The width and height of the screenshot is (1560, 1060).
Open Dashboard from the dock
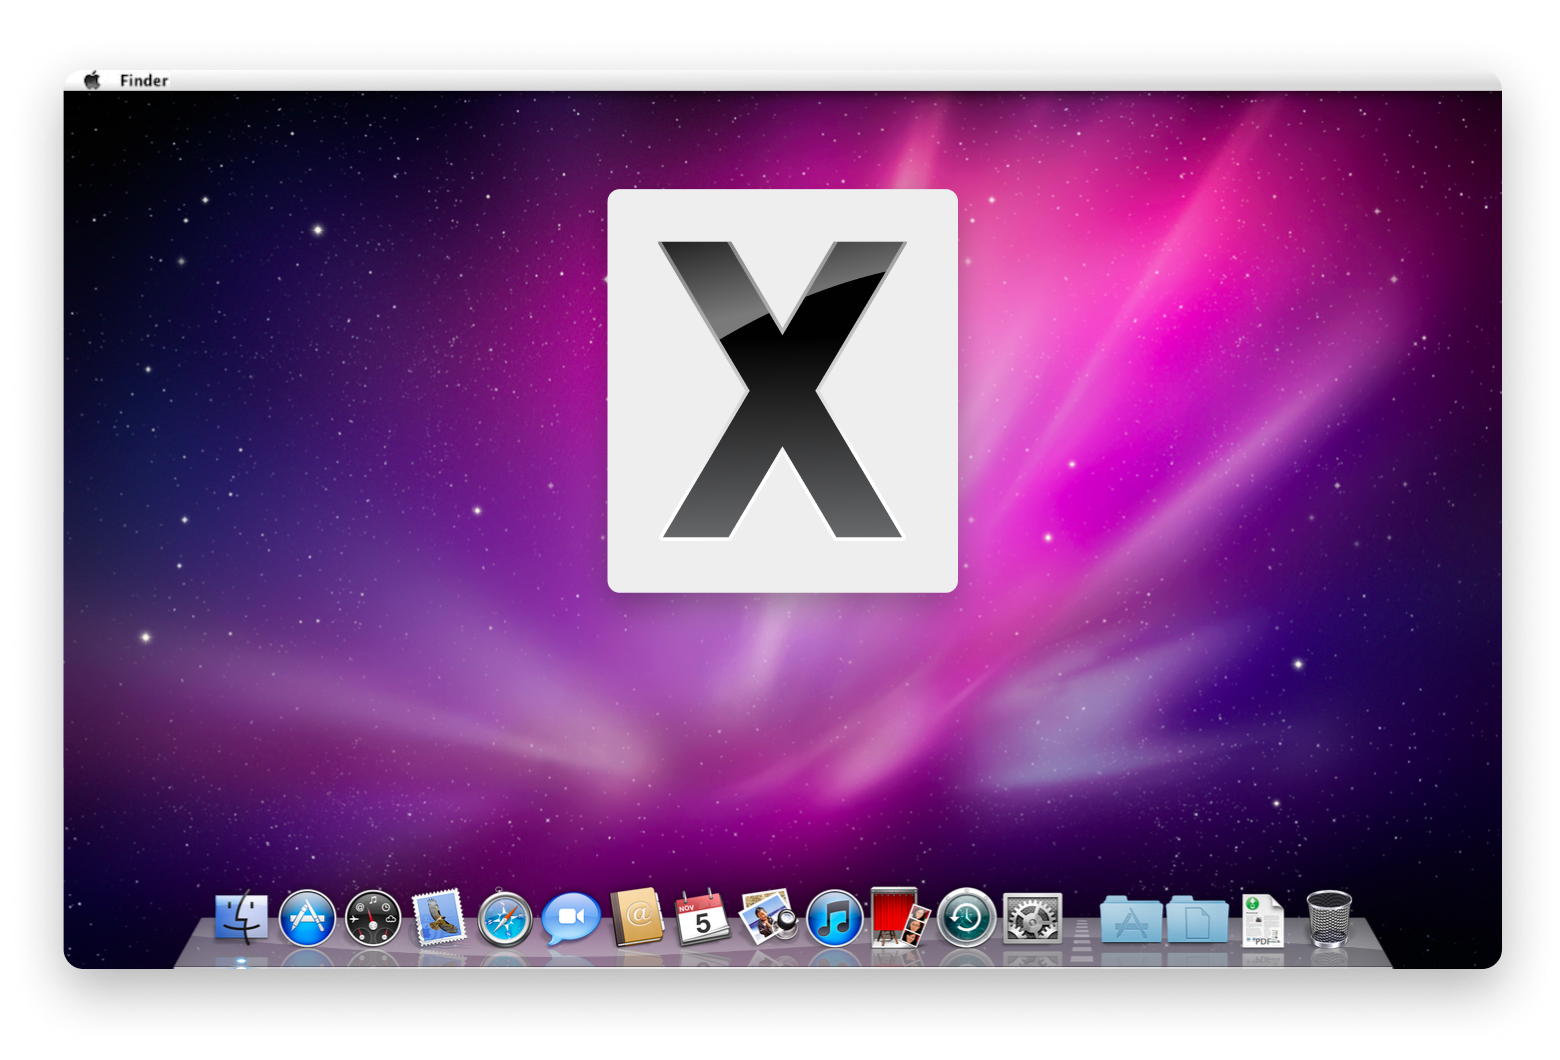pyautogui.click(x=373, y=918)
